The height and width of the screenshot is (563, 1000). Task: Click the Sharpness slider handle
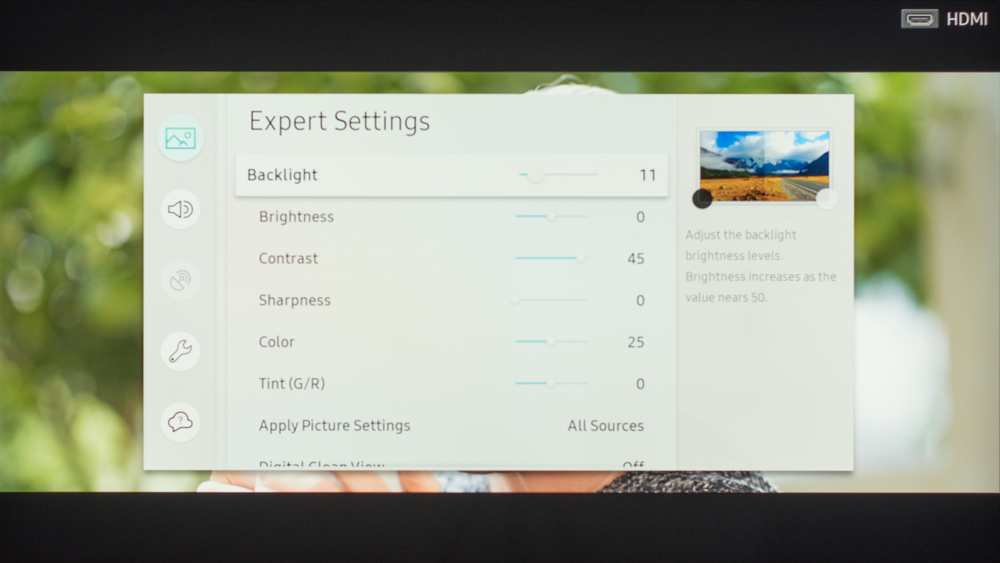pyautogui.click(x=515, y=300)
